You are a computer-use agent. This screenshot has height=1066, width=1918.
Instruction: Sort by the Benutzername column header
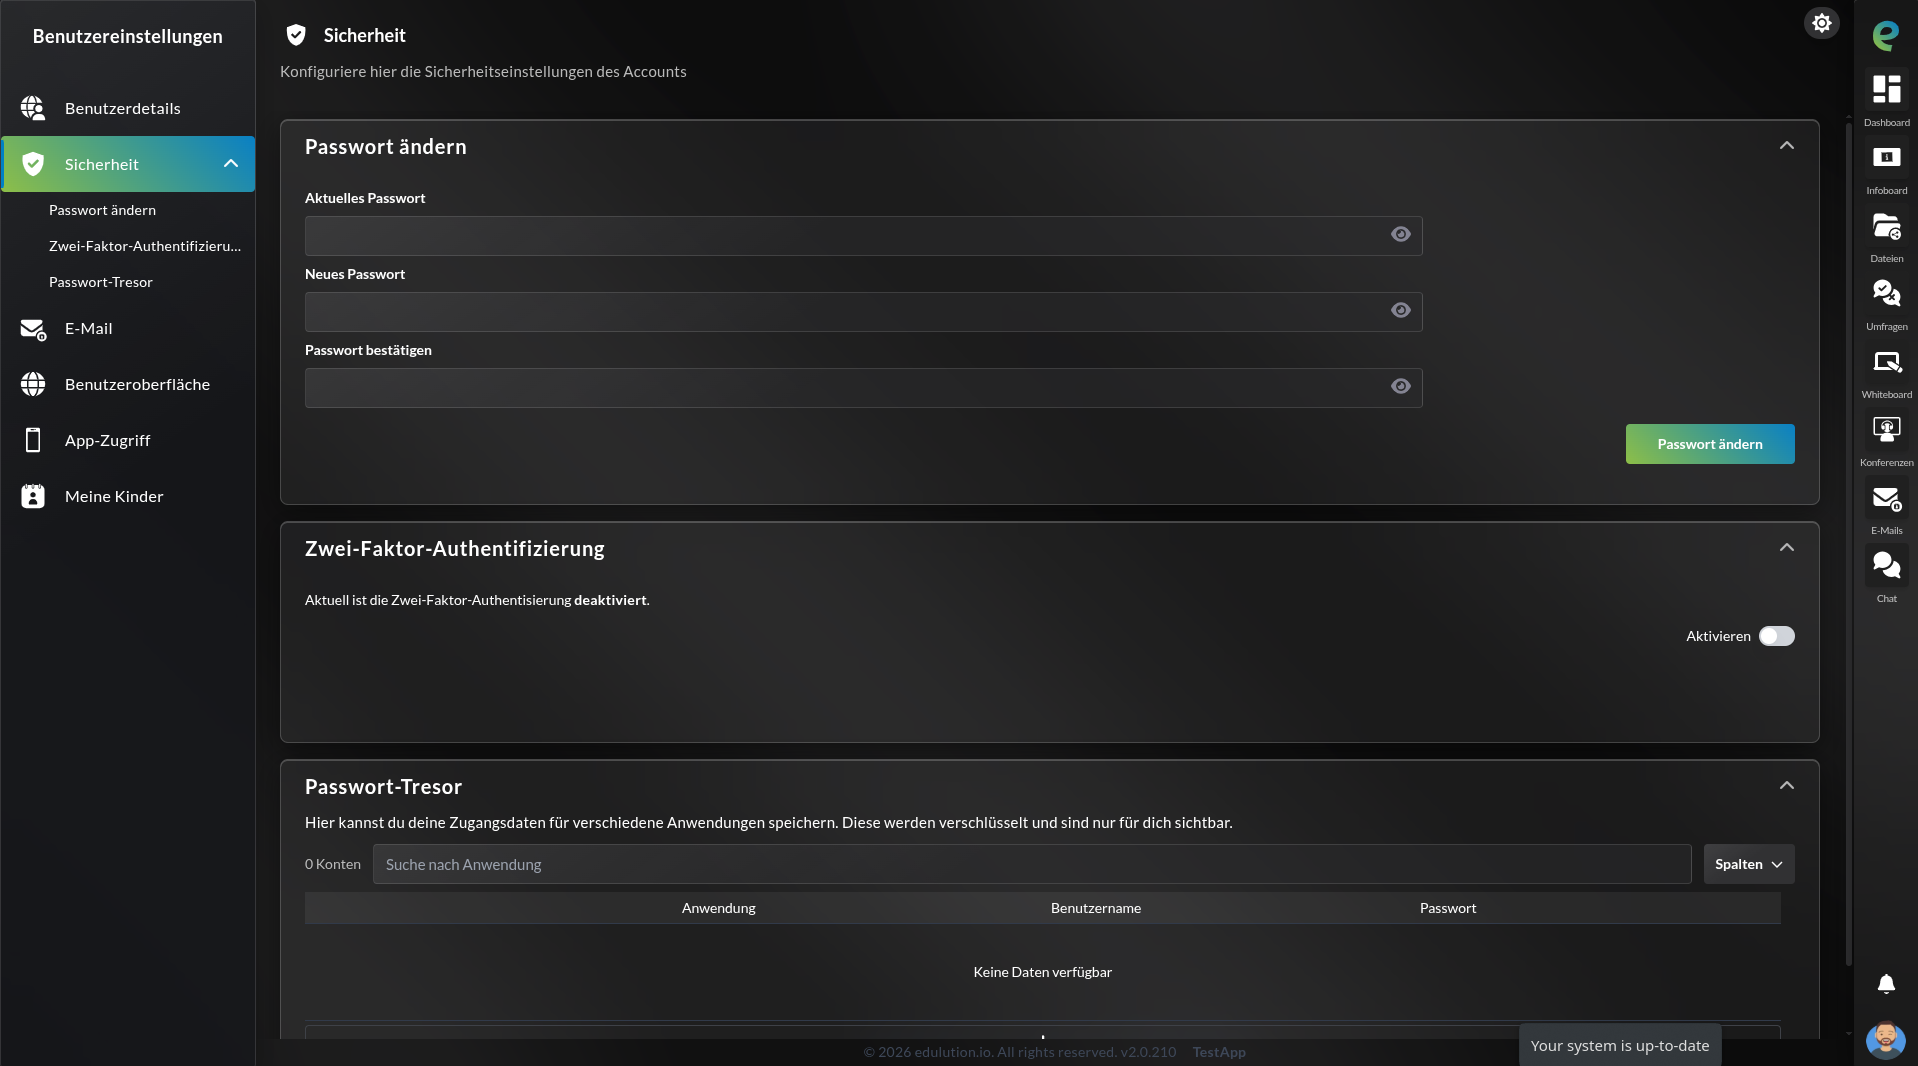1096,908
